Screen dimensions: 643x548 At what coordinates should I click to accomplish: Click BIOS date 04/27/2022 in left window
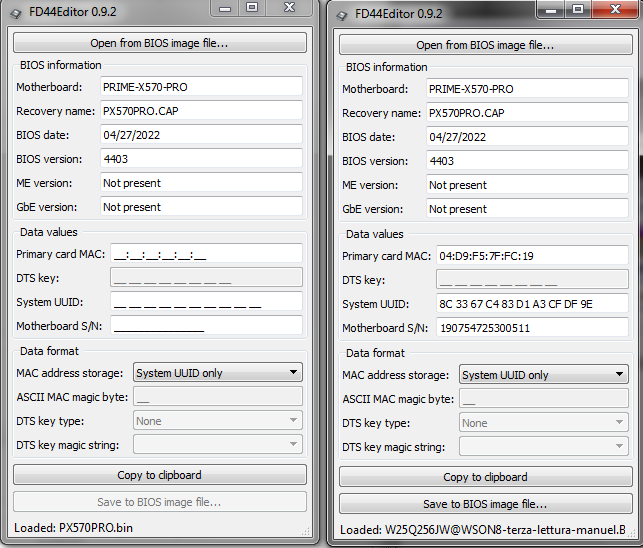point(201,135)
